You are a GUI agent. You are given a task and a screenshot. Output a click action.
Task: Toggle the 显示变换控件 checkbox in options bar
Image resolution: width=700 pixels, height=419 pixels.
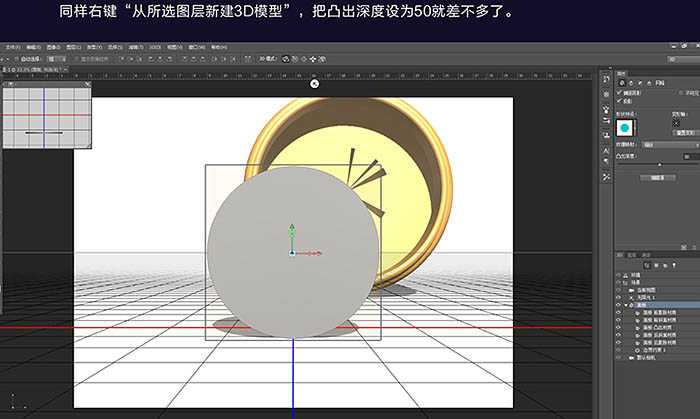coord(76,59)
